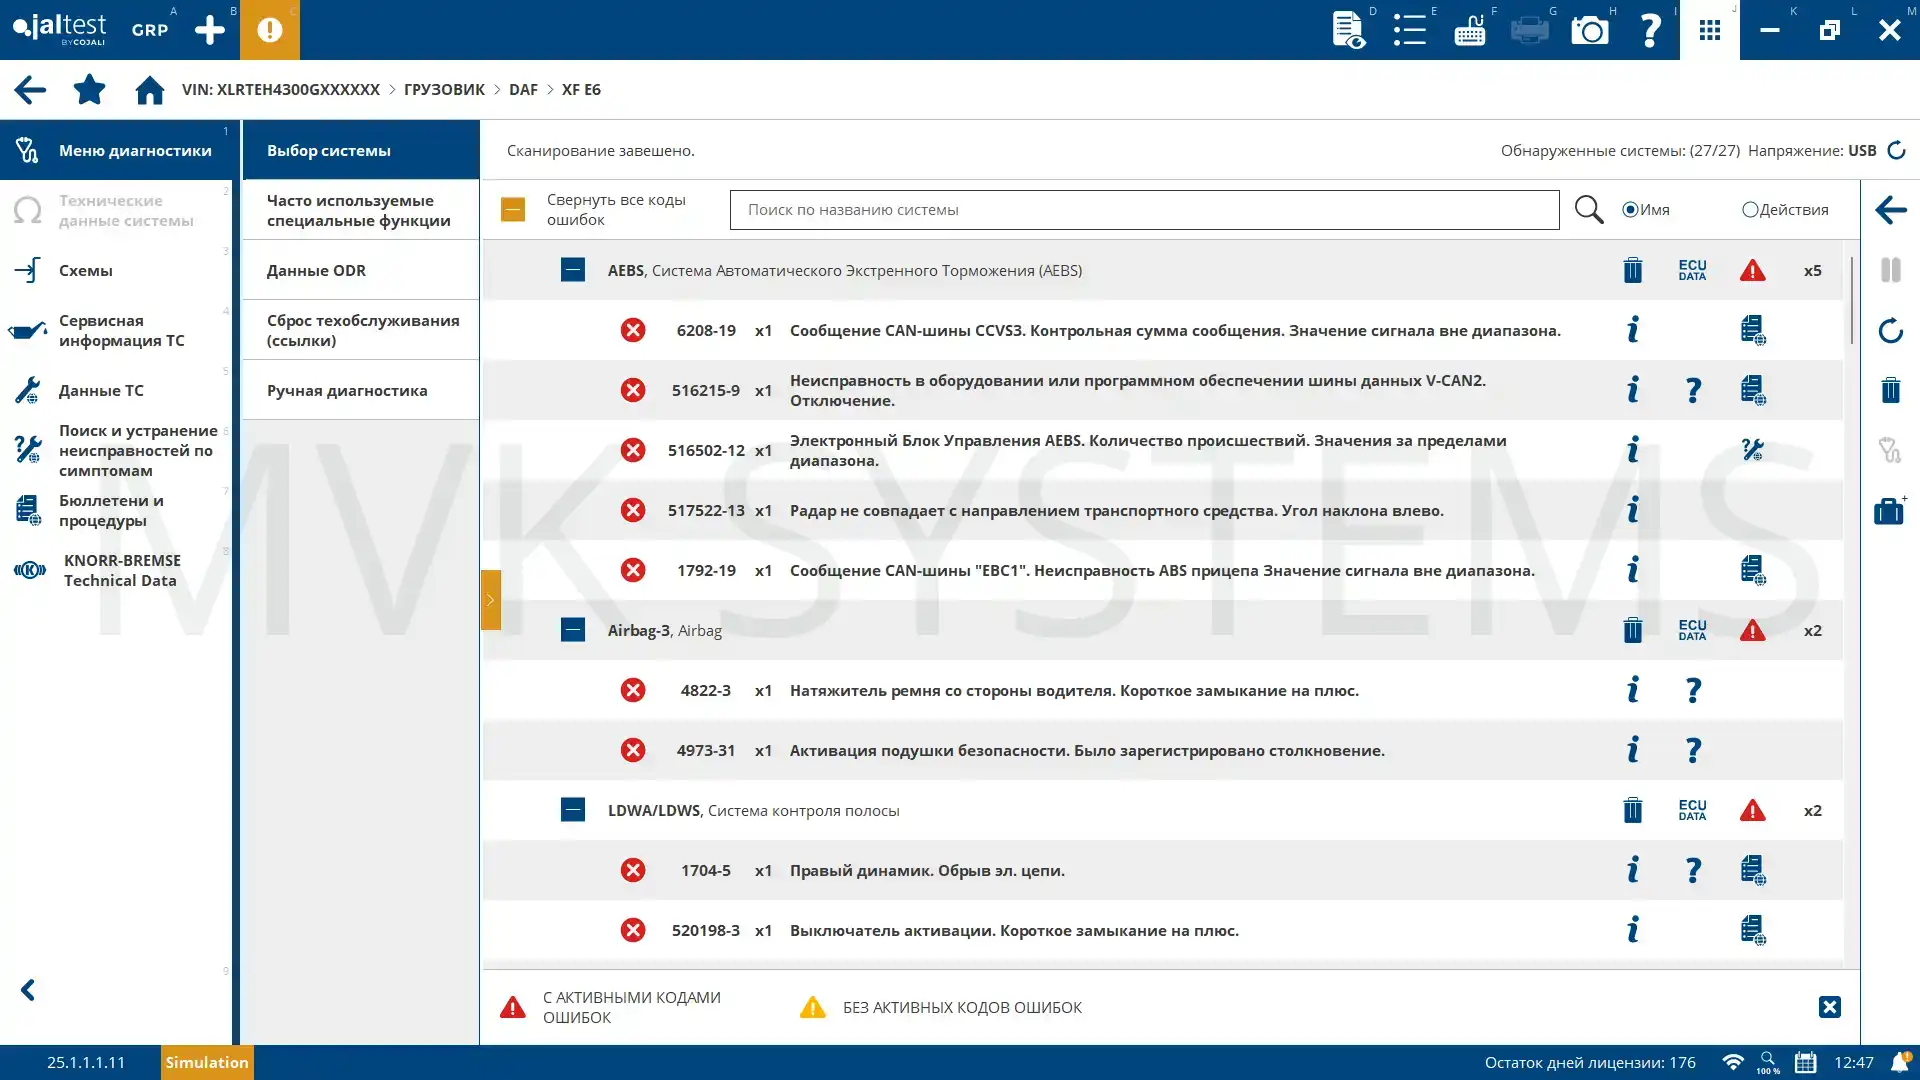Go back using breadcrumb back arrow
The height and width of the screenshot is (1080, 1920).
(x=30, y=90)
